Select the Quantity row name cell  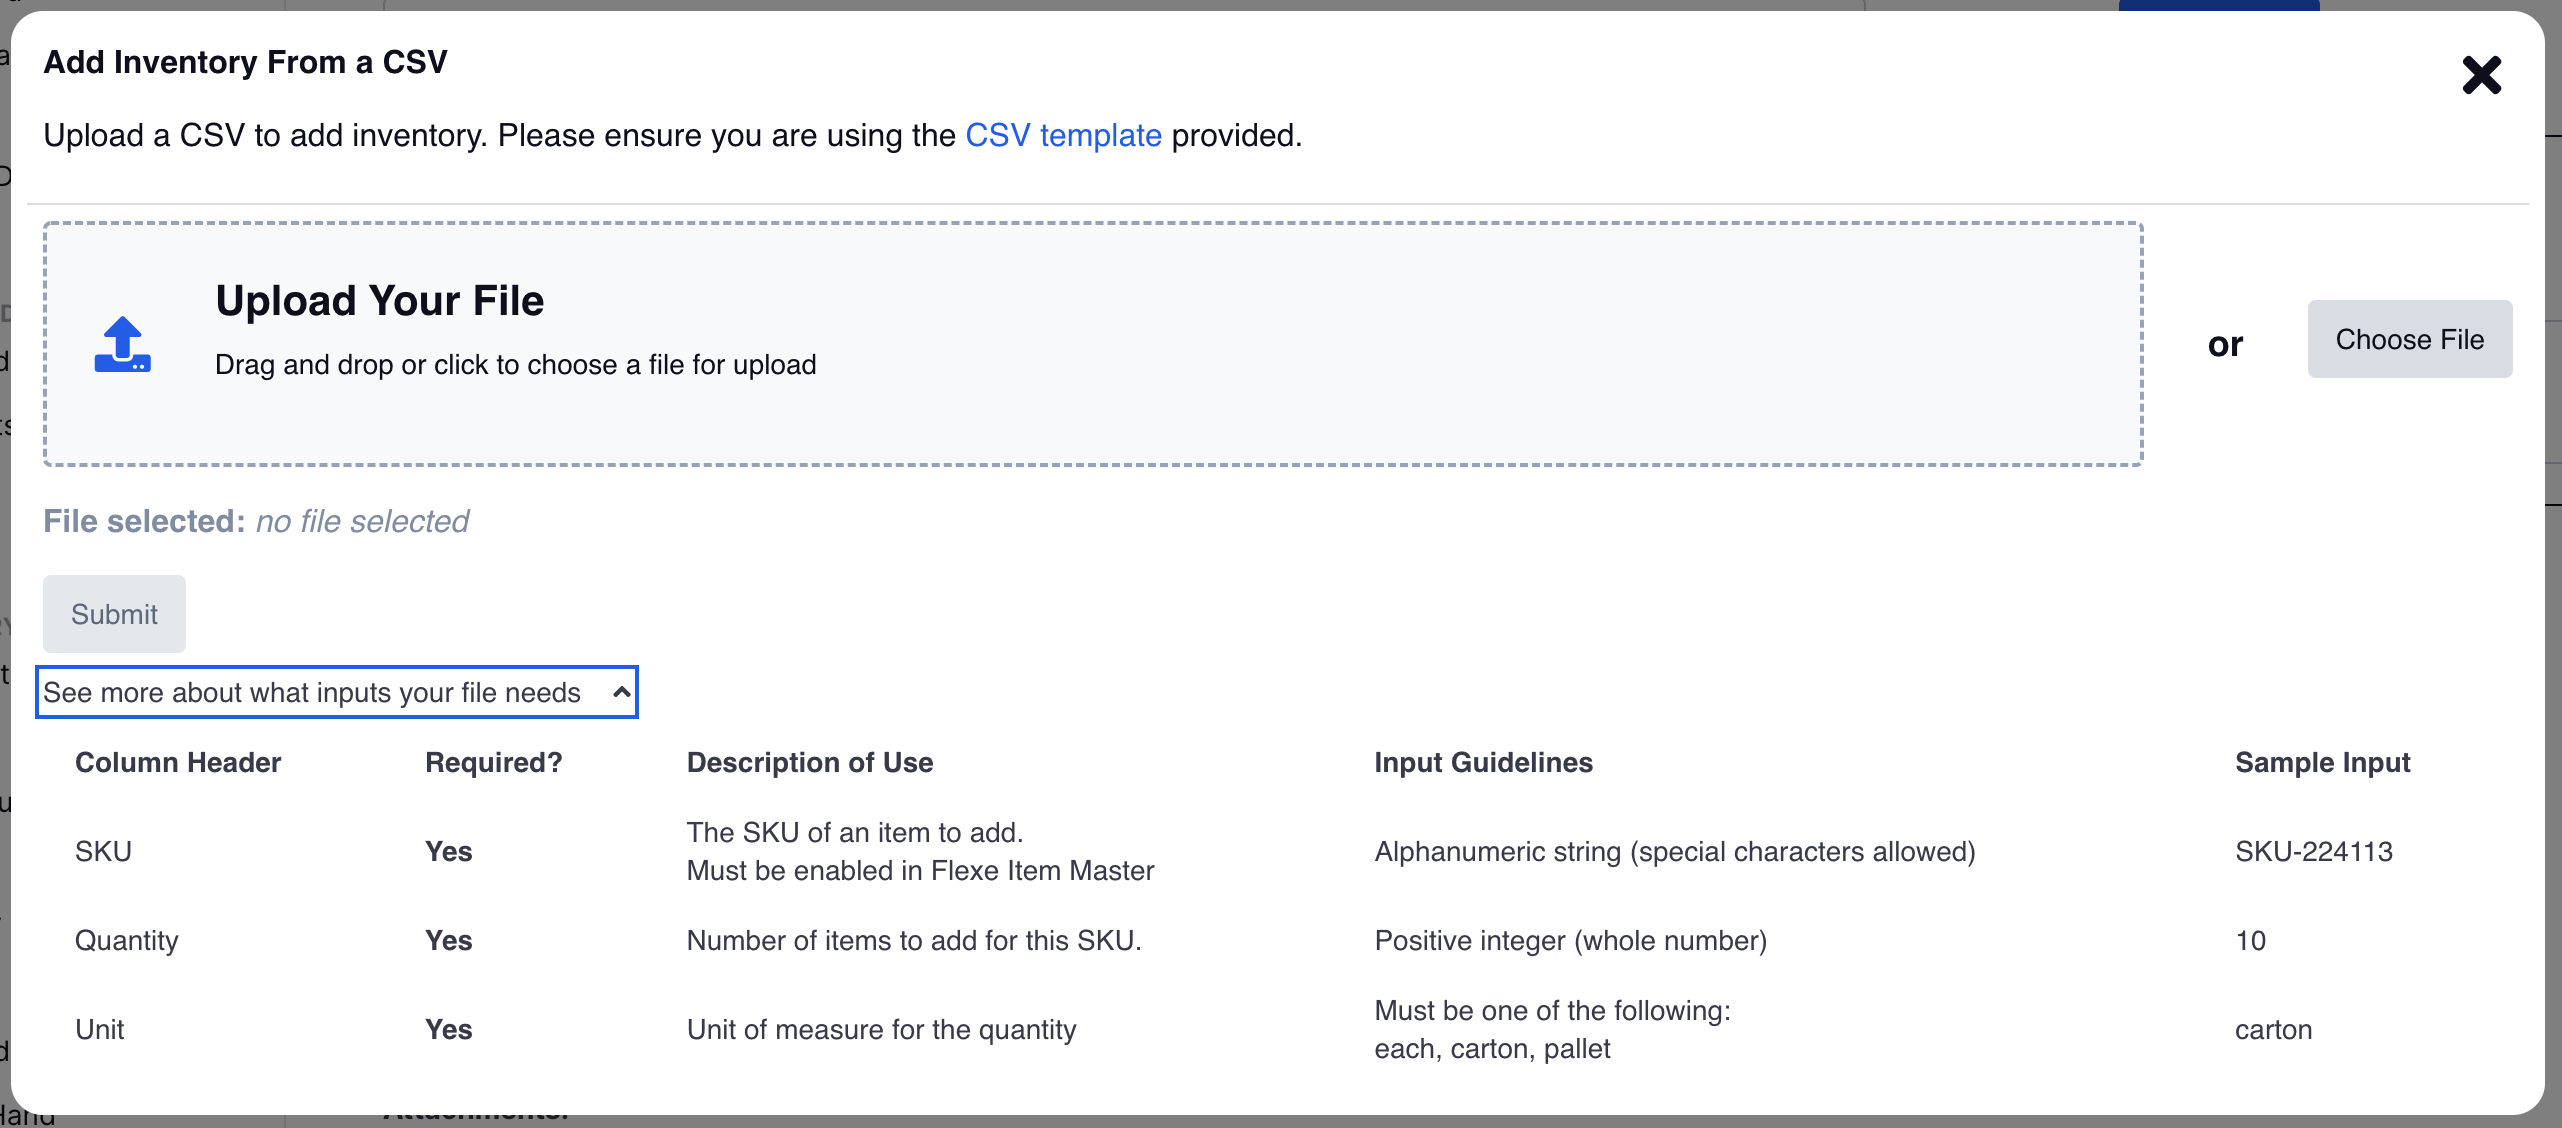coord(127,941)
